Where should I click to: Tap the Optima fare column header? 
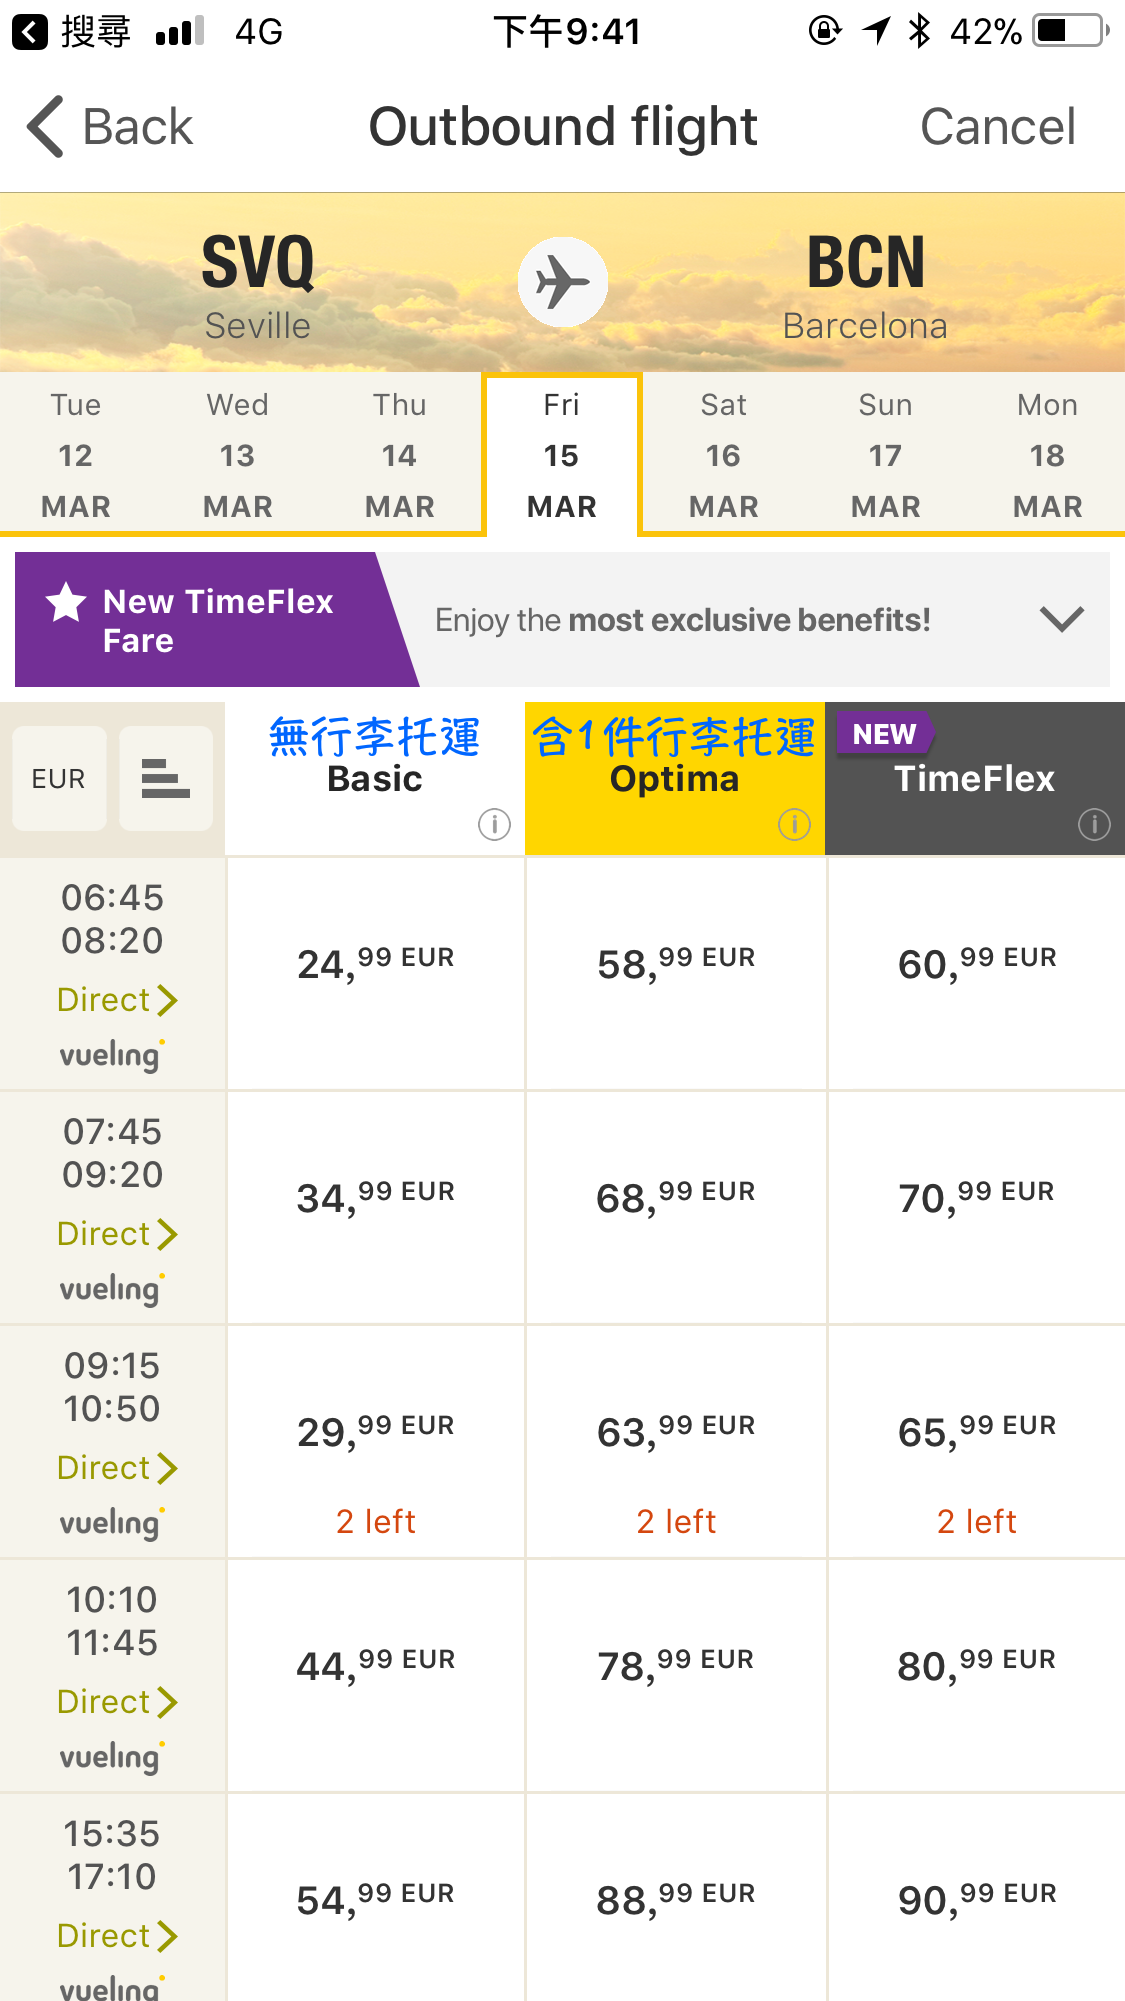coord(674,778)
